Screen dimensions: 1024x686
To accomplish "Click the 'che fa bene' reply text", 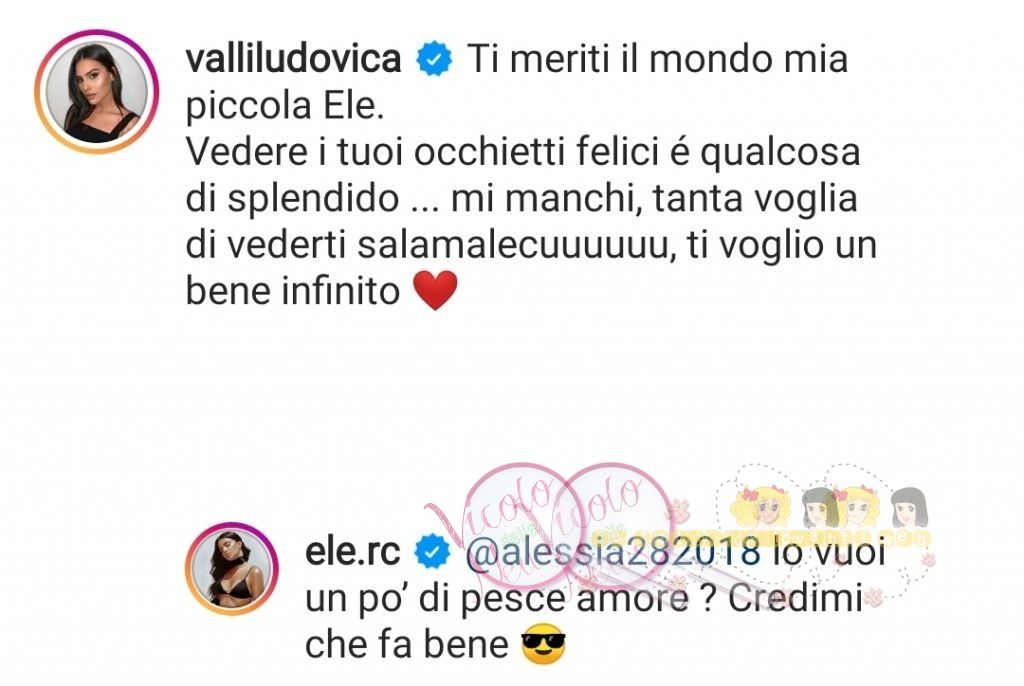I will 406,644.
